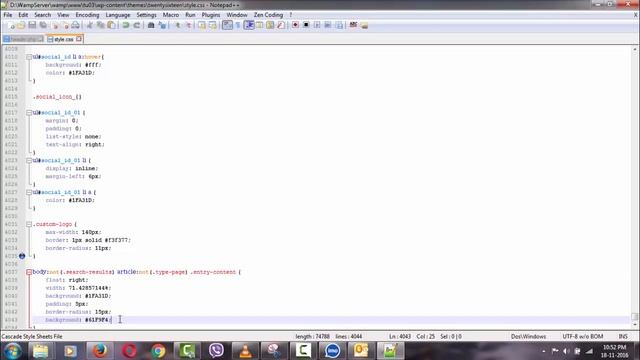640x360 pixels.
Task: Click the .social_icon_{} line
Action: pyautogui.click(x=57, y=97)
